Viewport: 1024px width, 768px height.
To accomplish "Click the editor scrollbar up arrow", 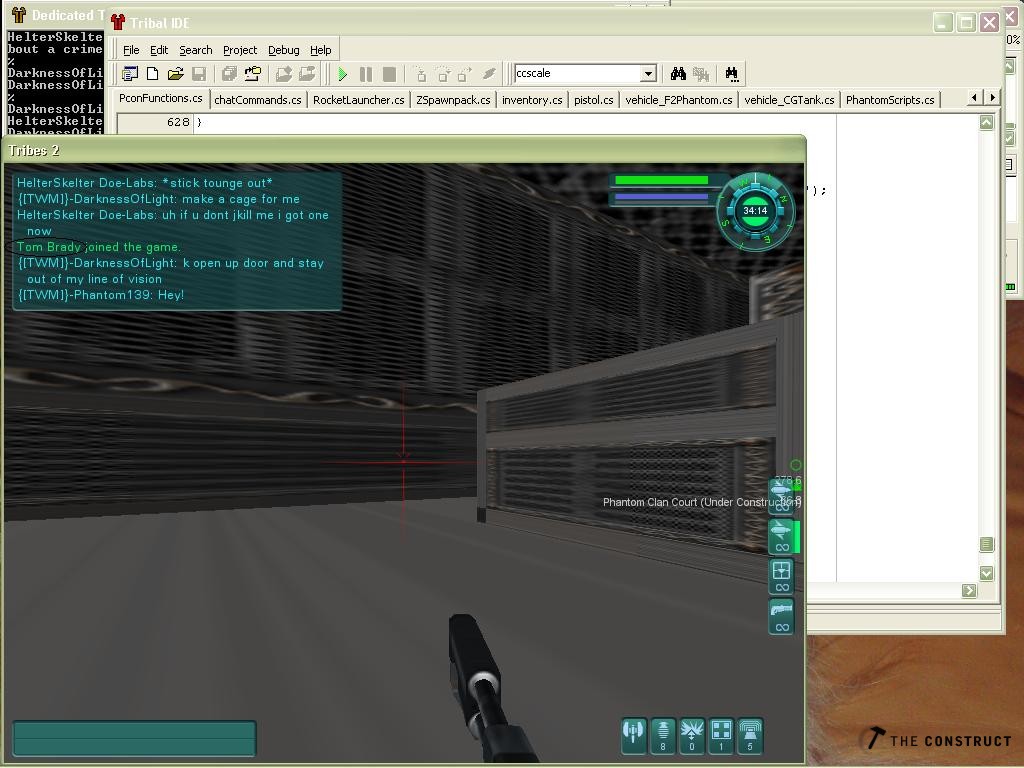I will [x=986, y=122].
